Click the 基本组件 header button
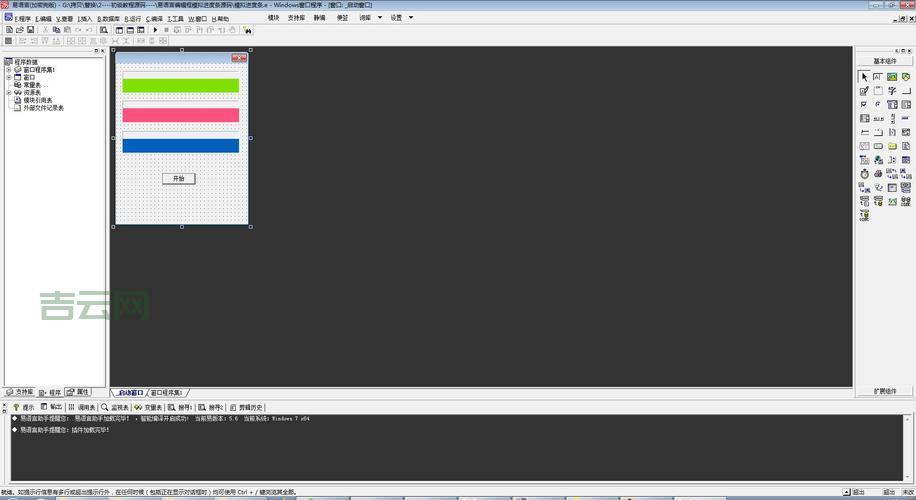 pos(885,61)
